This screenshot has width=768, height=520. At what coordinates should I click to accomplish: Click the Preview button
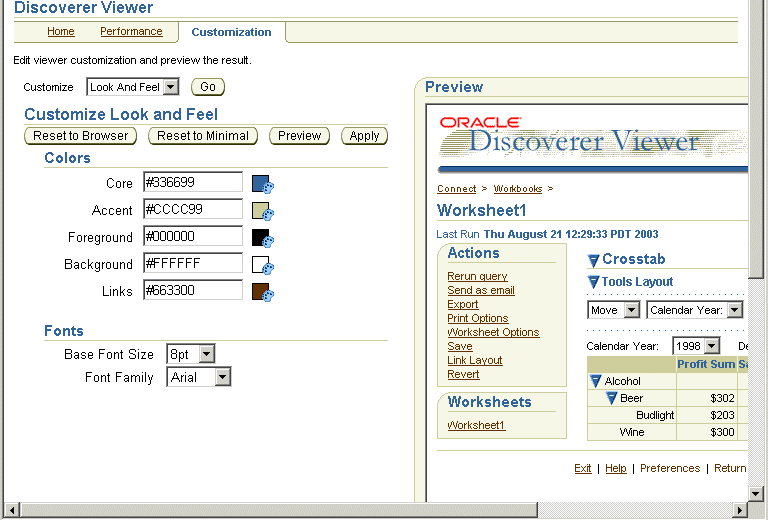(299, 136)
